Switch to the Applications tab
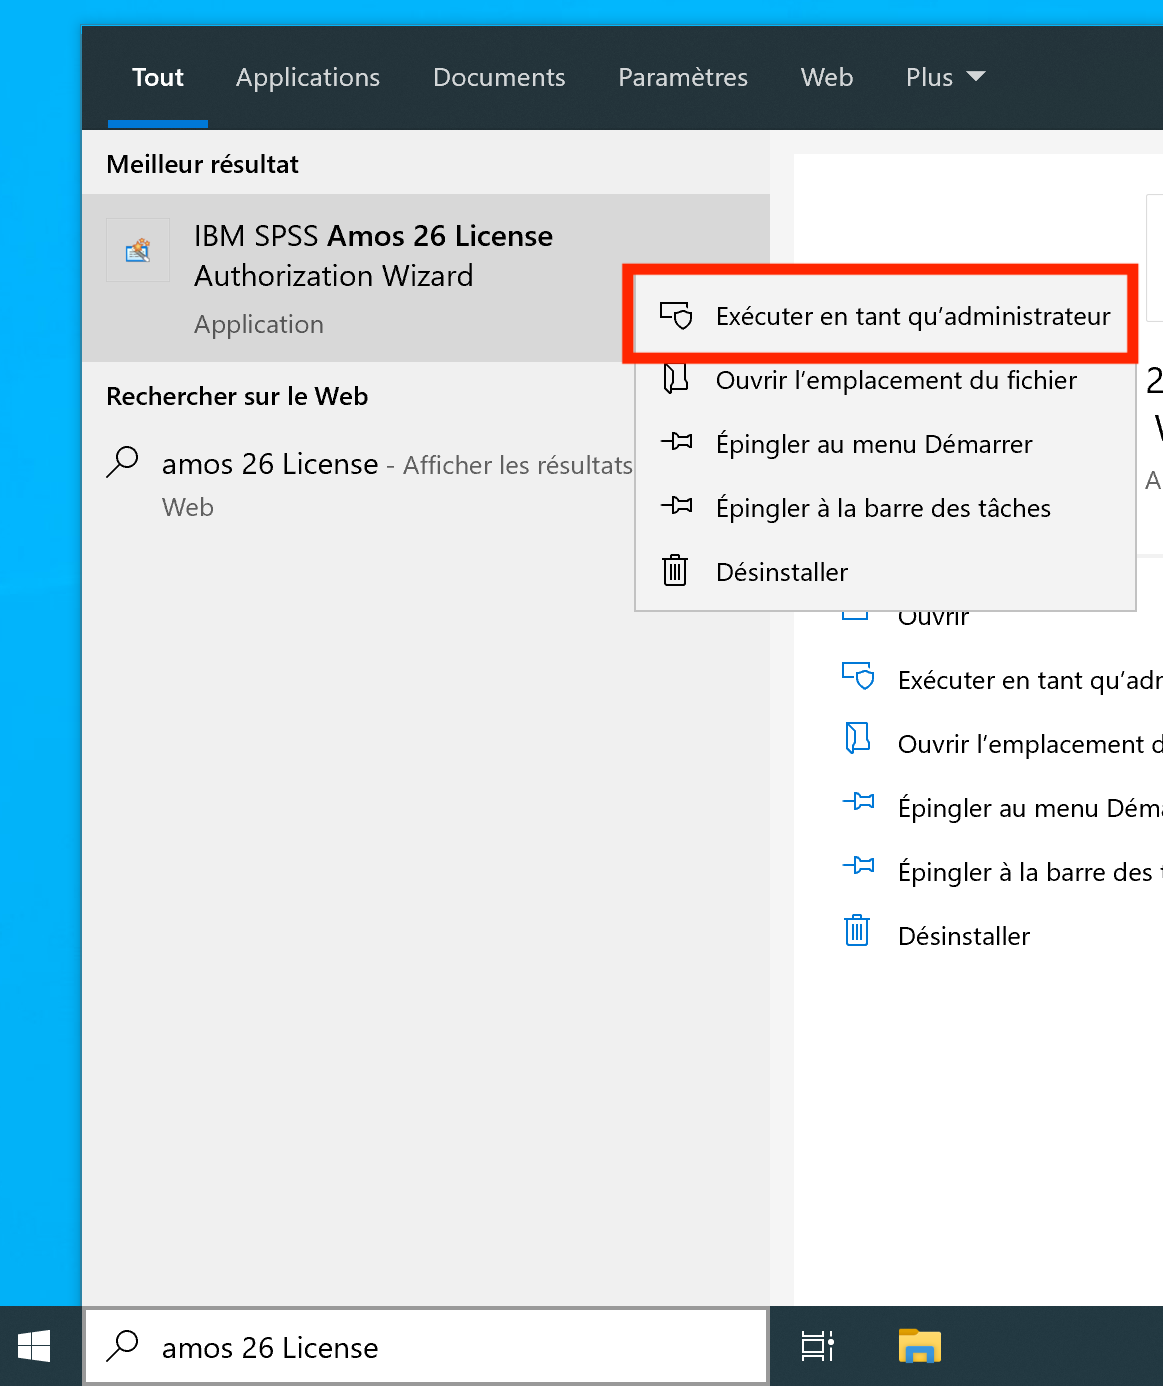This screenshot has width=1163, height=1386. click(308, 78)
